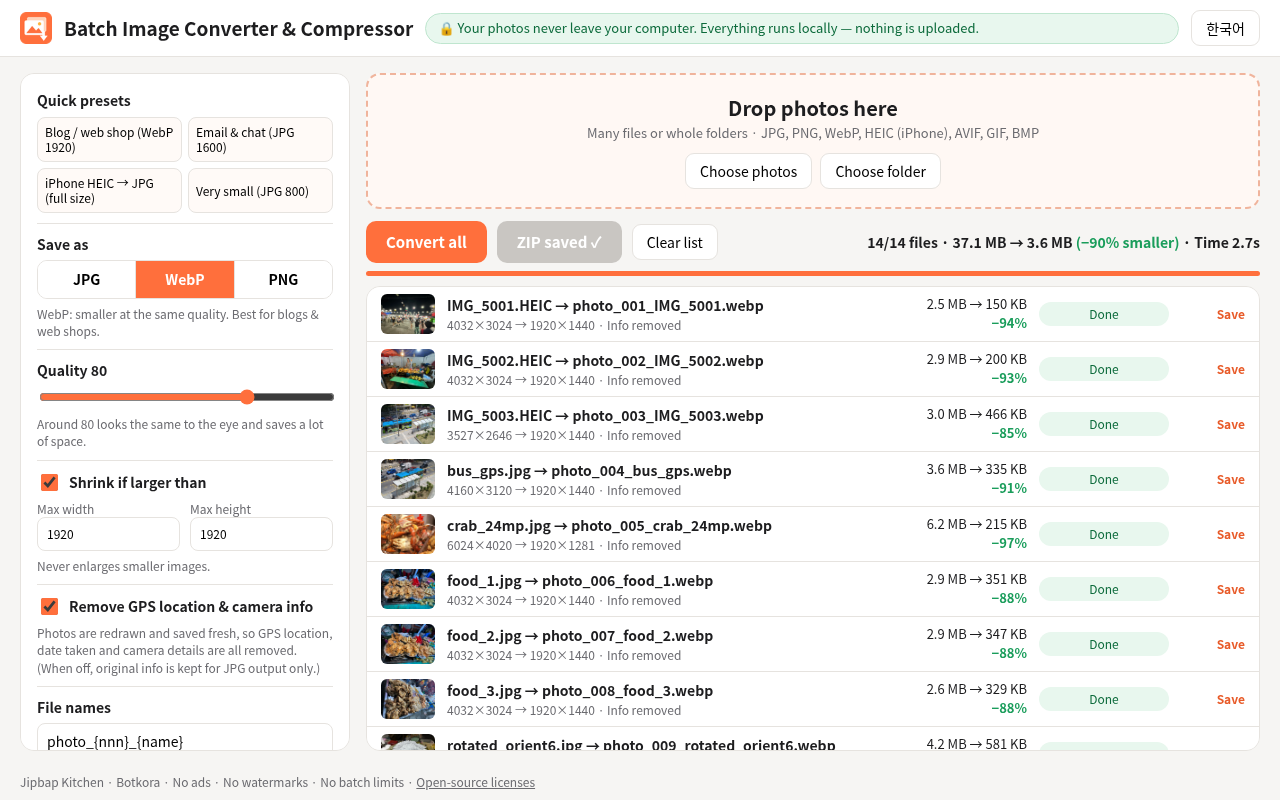Select PNG output format

[283, 279]
